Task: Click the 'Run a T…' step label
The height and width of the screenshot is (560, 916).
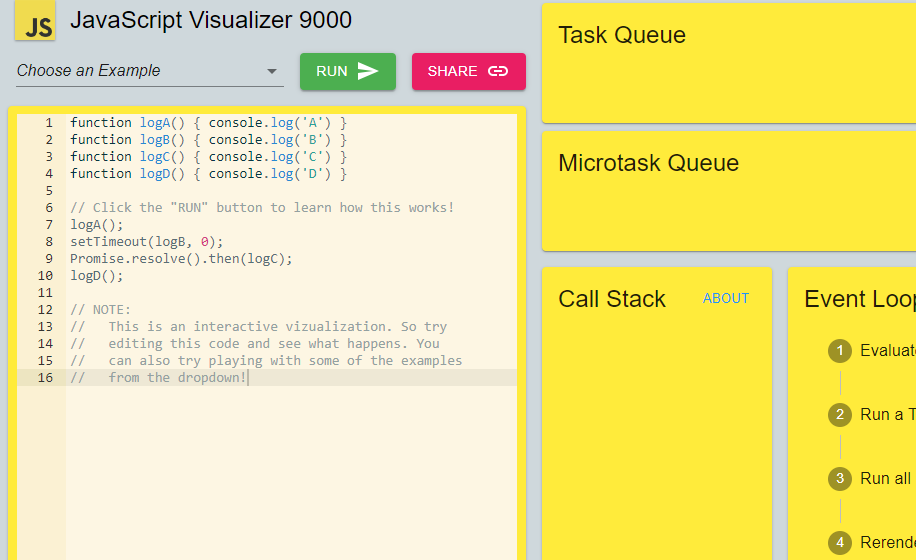Action: pos(888,415)
